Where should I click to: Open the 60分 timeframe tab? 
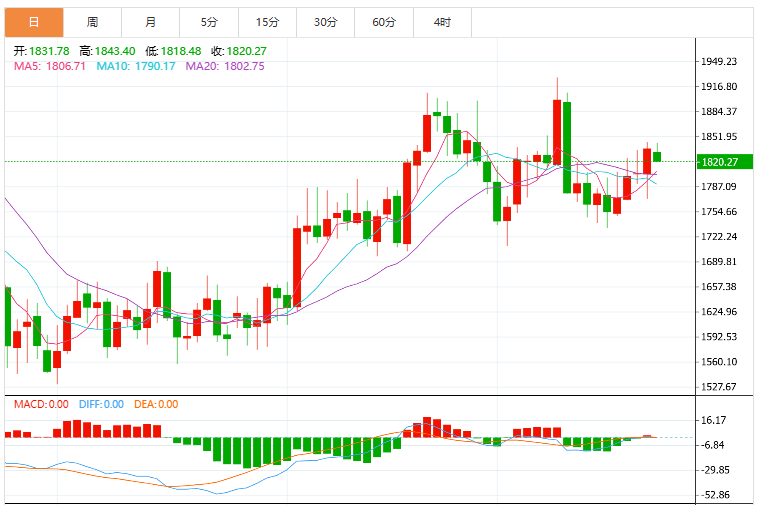(x=384, y=22)
